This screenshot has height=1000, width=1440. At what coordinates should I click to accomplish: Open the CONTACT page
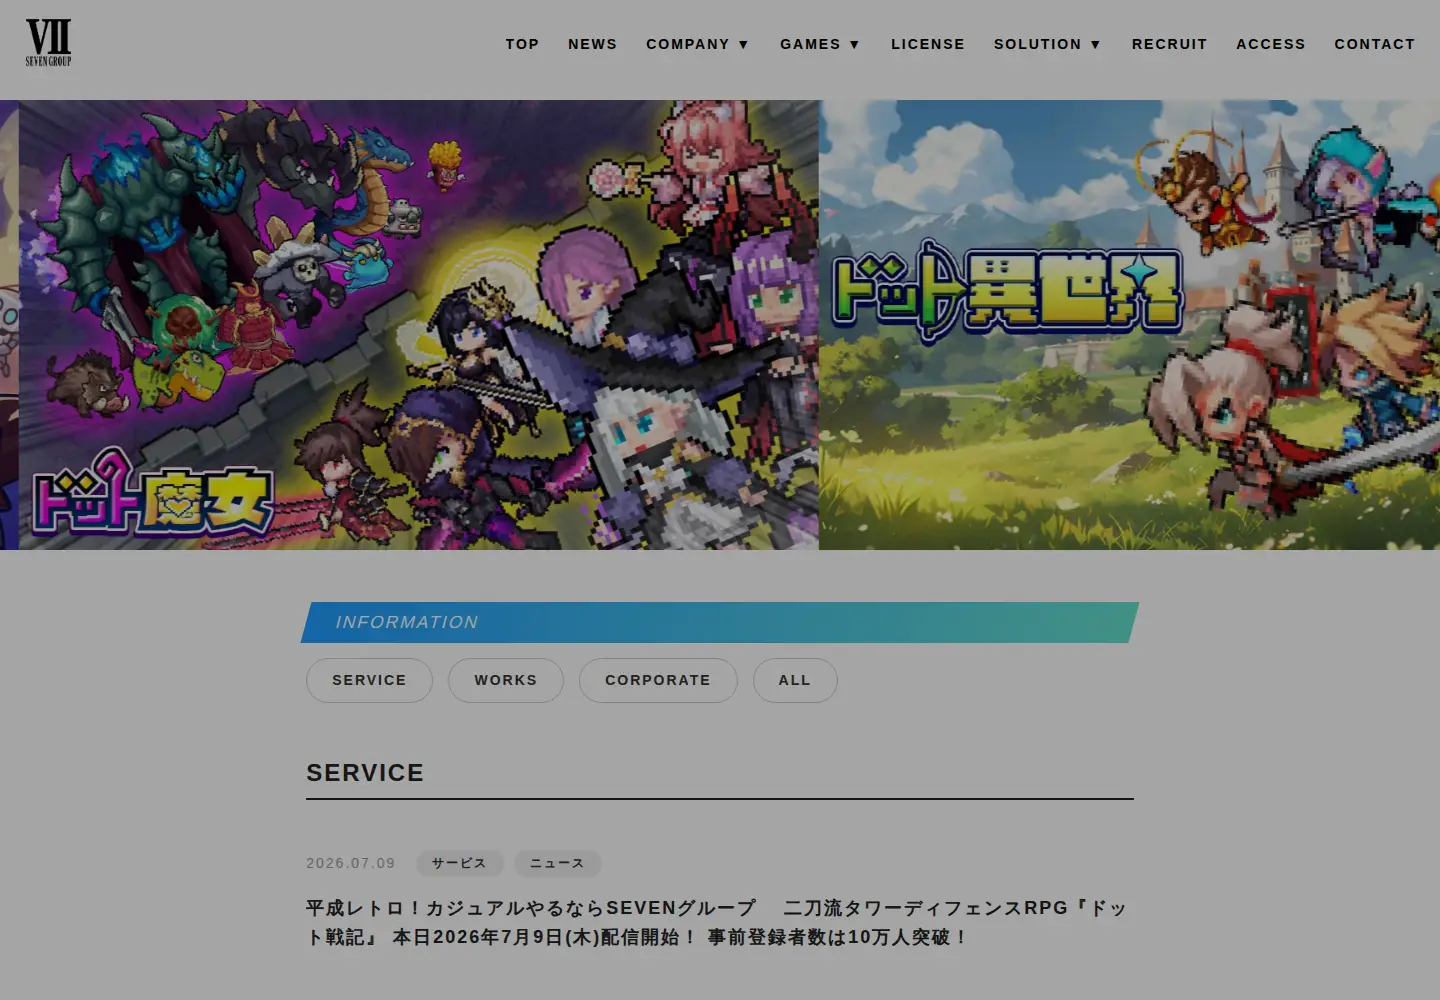[x=1375, y=44]
